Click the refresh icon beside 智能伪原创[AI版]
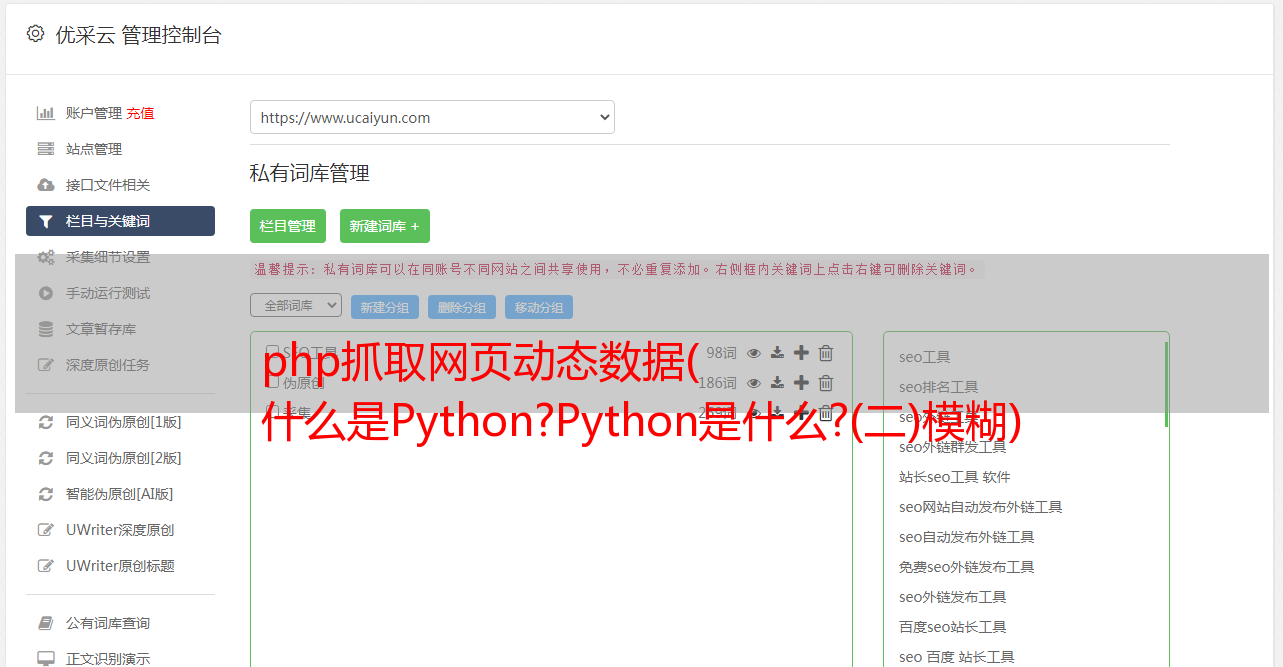The image size is (1283, 667). pos(46,494)
